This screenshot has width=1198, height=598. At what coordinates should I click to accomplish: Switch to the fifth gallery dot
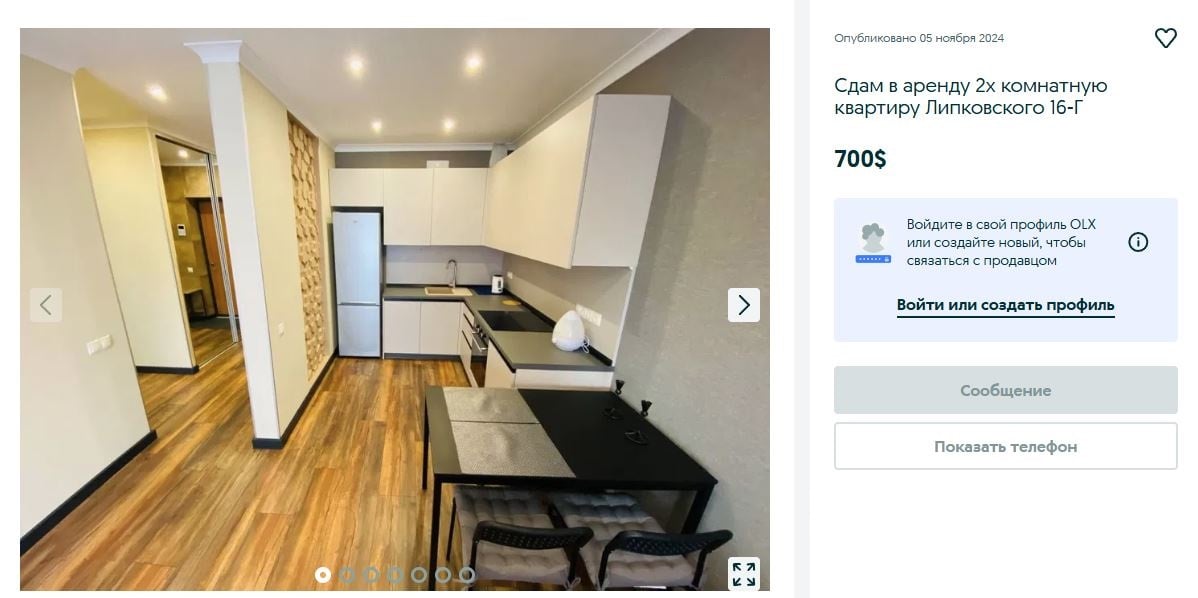point(419,574)
